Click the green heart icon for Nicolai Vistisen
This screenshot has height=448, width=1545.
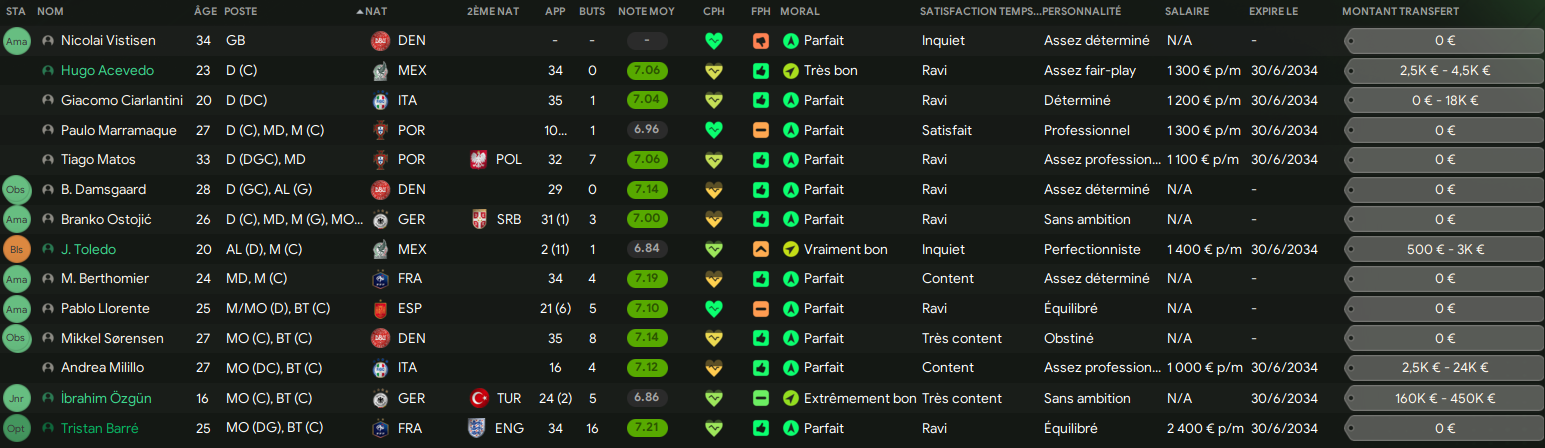click(713, 42)
